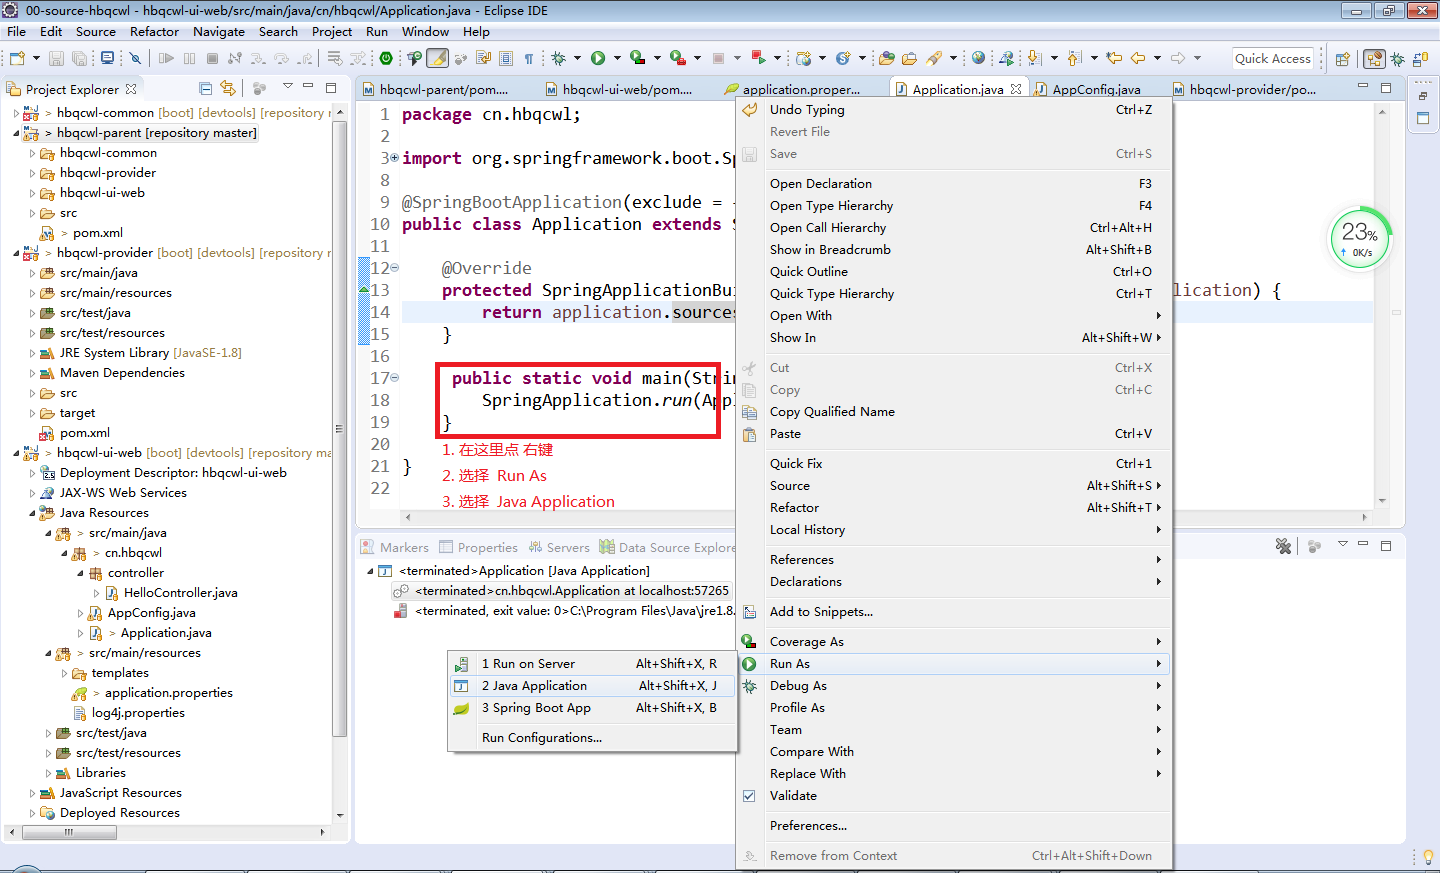Screen dimensions: 1440x873
Task: Select log4j.properties in the tree
Action: [x=138, y=713]
